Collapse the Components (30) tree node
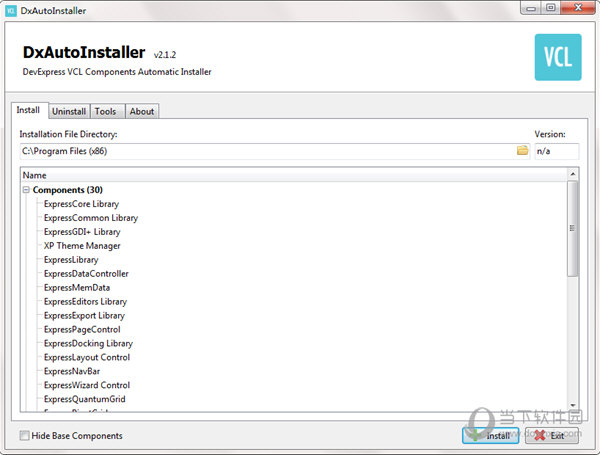This screenshot has width=600, height=455. [x=26, y=190]
